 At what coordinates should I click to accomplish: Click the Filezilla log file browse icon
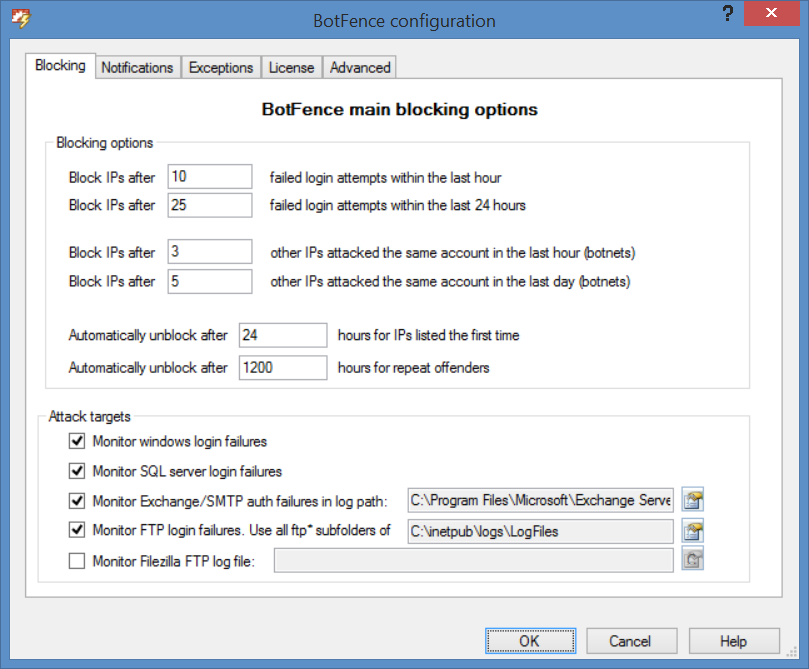(692, 559)
